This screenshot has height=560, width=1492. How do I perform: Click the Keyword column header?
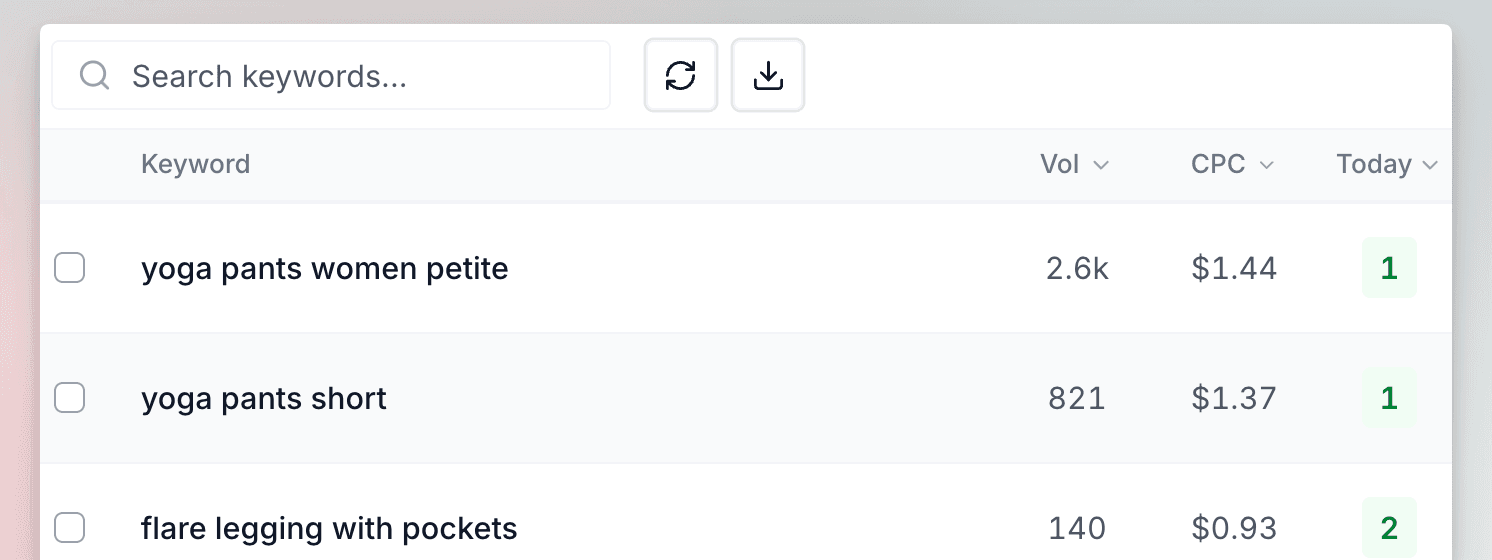[195, 164]
